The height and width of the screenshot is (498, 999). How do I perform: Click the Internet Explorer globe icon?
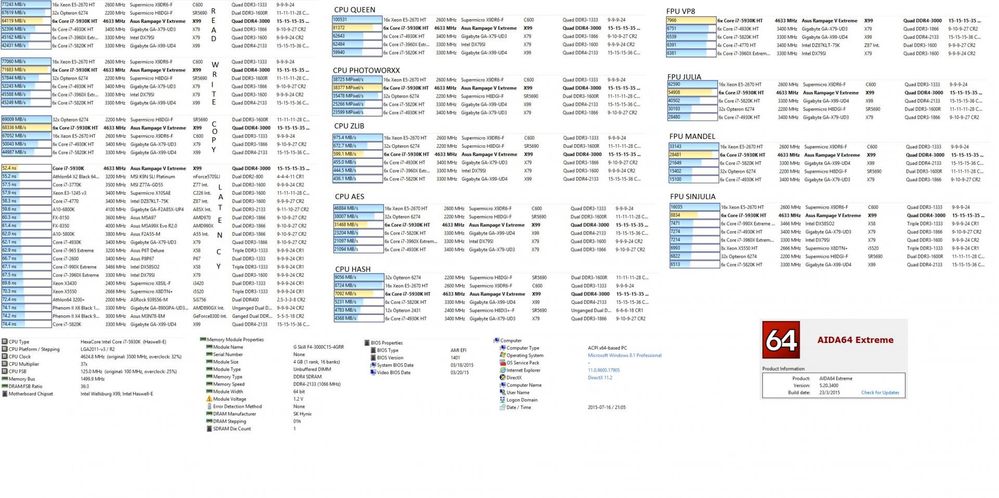point(503,370)
